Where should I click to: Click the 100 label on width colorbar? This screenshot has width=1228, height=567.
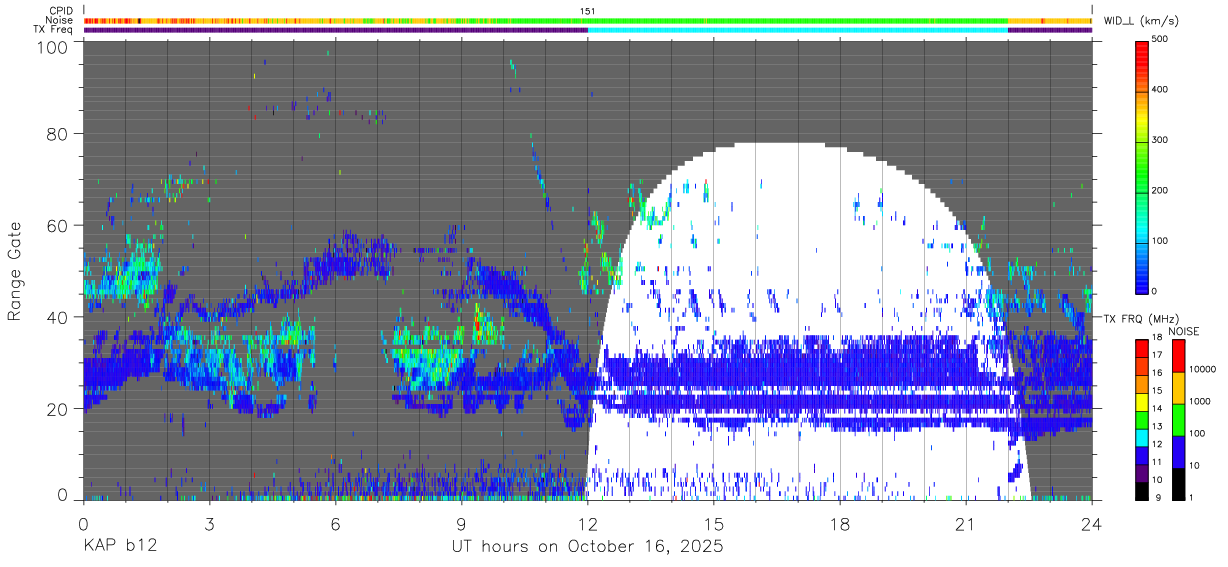(x=1160, y=240)
